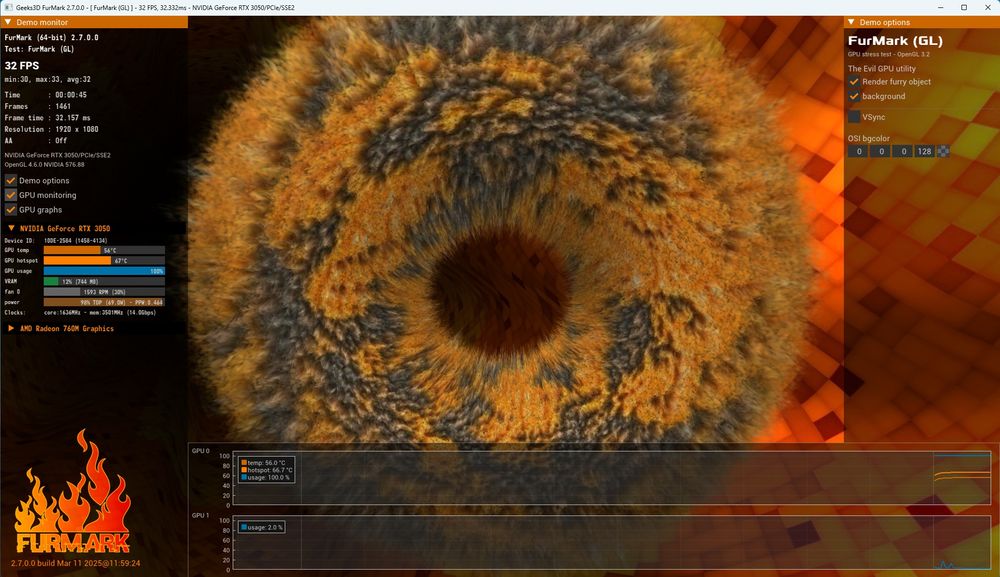Click the 'OpenGL 4.6.0 NVIDIA 576.88' text

(45, 164)
